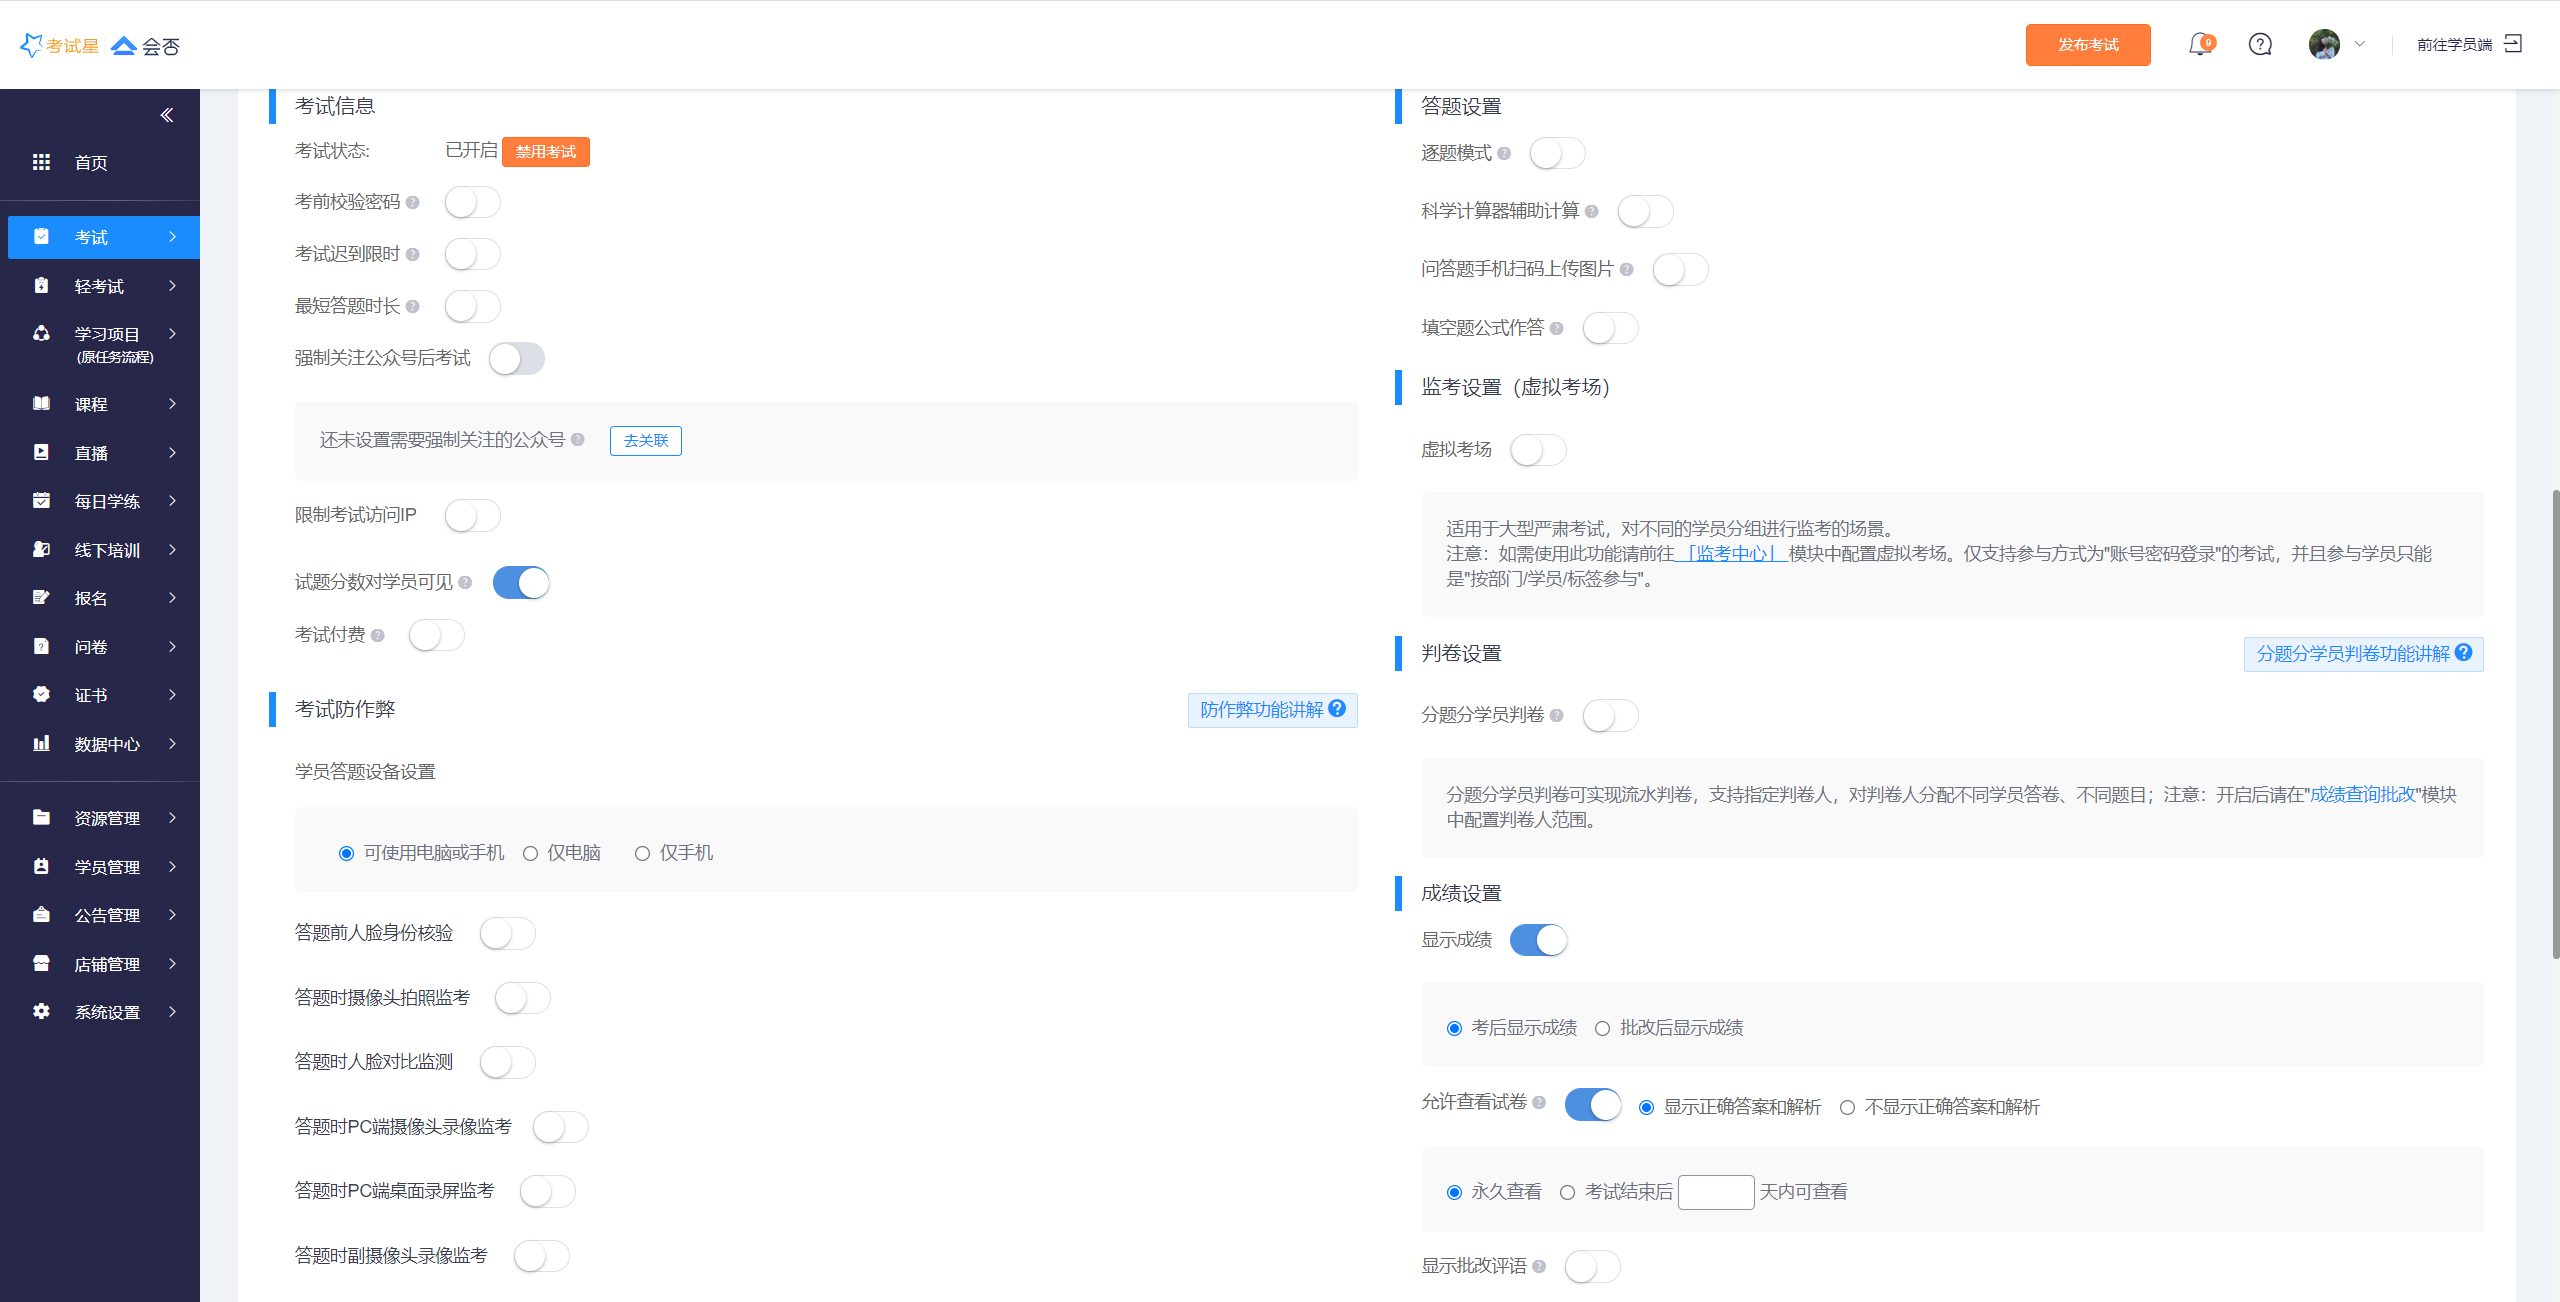This screenshot has height=1302, width=2560.
Task: Collapse the sidebar with double-arrow icon
Action: [167, 115]
